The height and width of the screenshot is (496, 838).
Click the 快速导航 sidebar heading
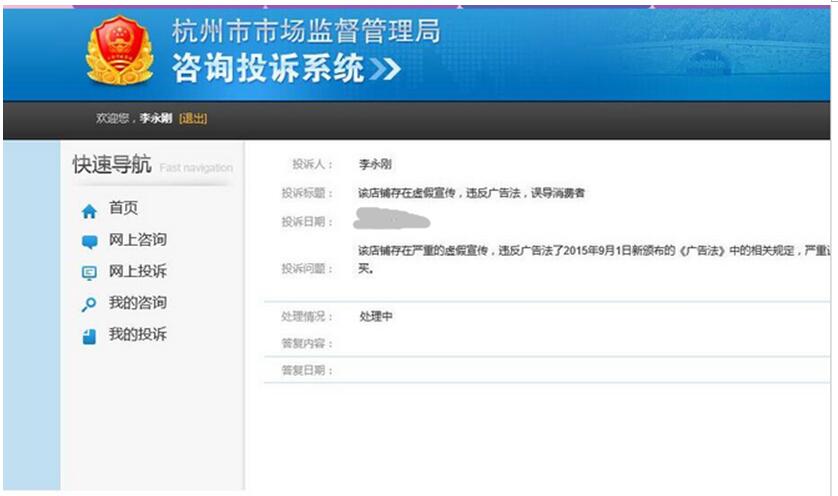coord(112,166)
